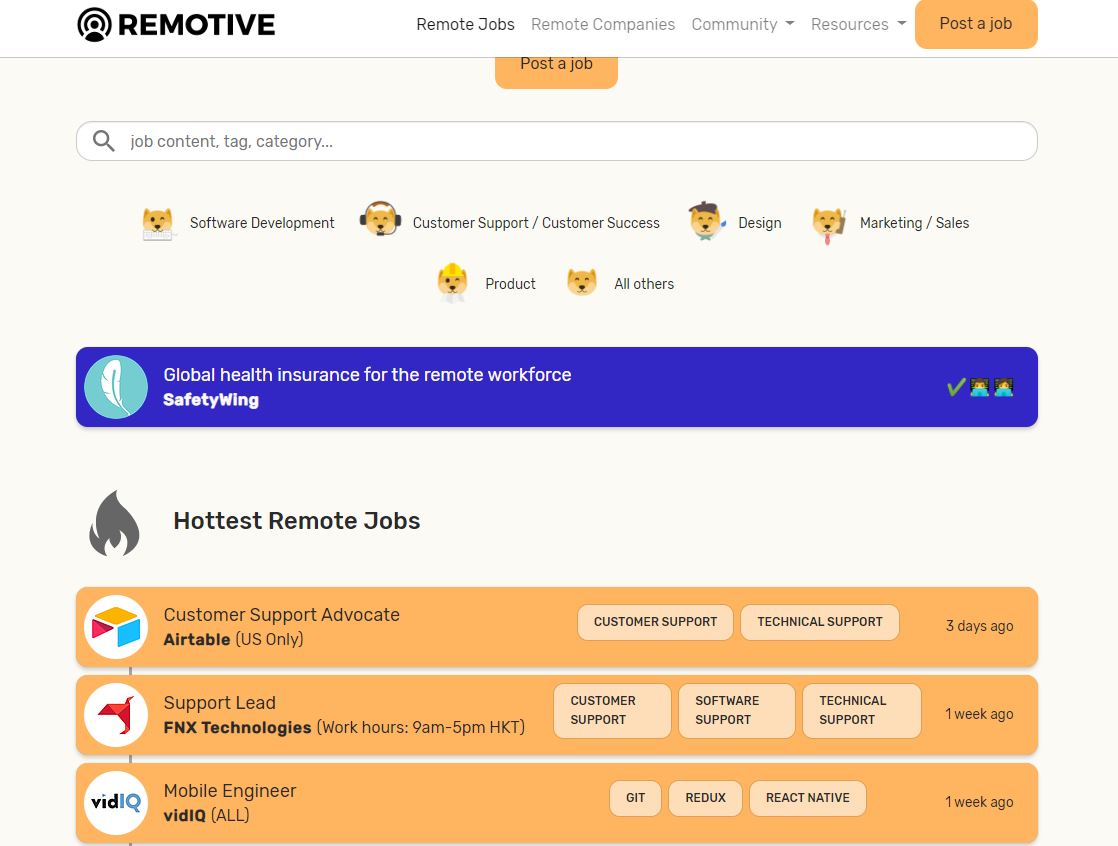1118x846 pixels.
Task: Click the REACT NATIVE tag
Action: pos(808,798)
